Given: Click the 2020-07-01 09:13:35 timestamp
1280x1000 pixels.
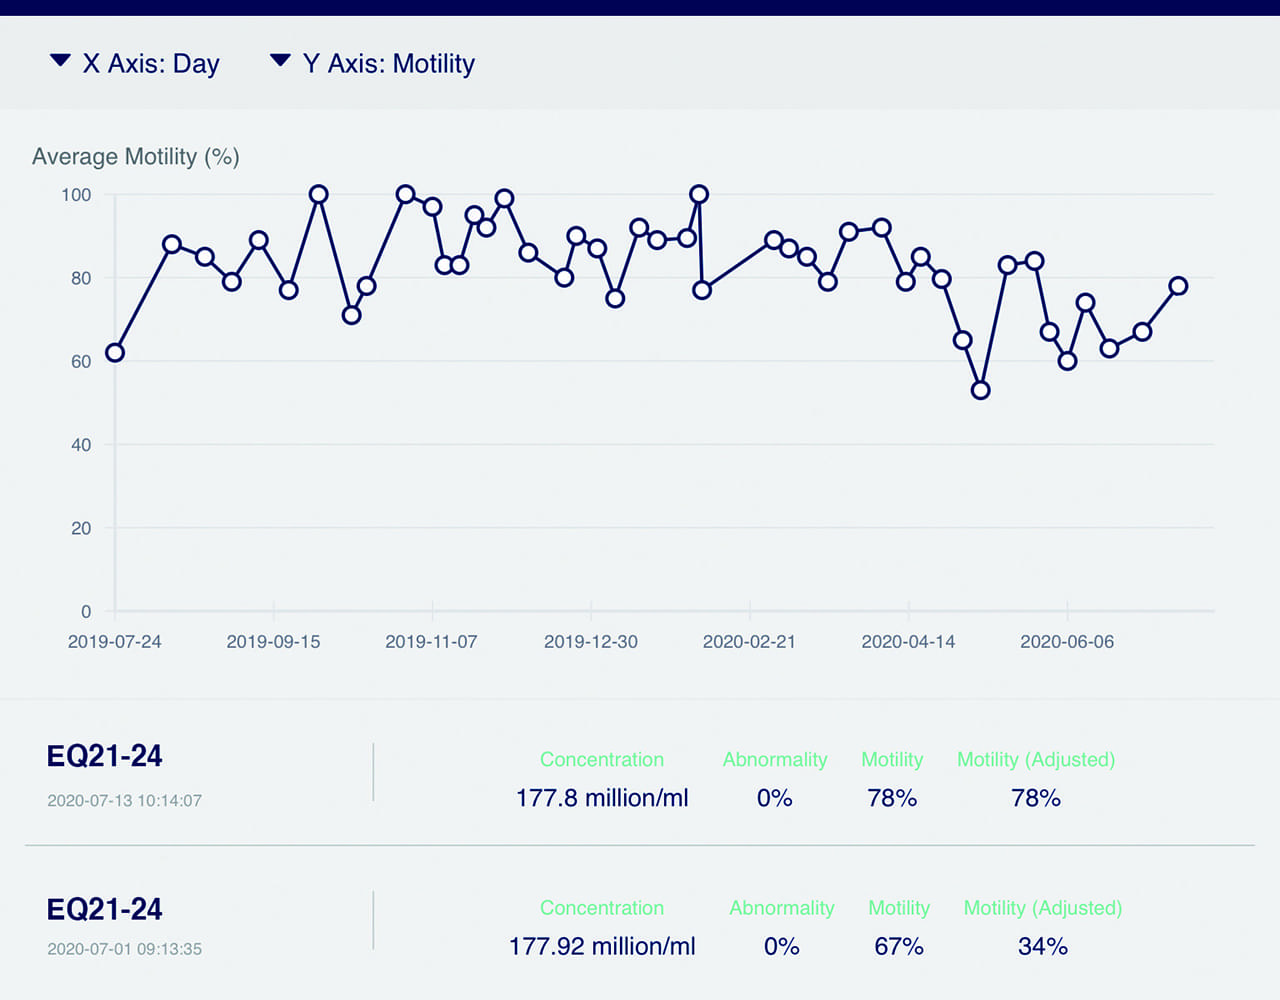Looking at the screenshot, I should point(124,949).
